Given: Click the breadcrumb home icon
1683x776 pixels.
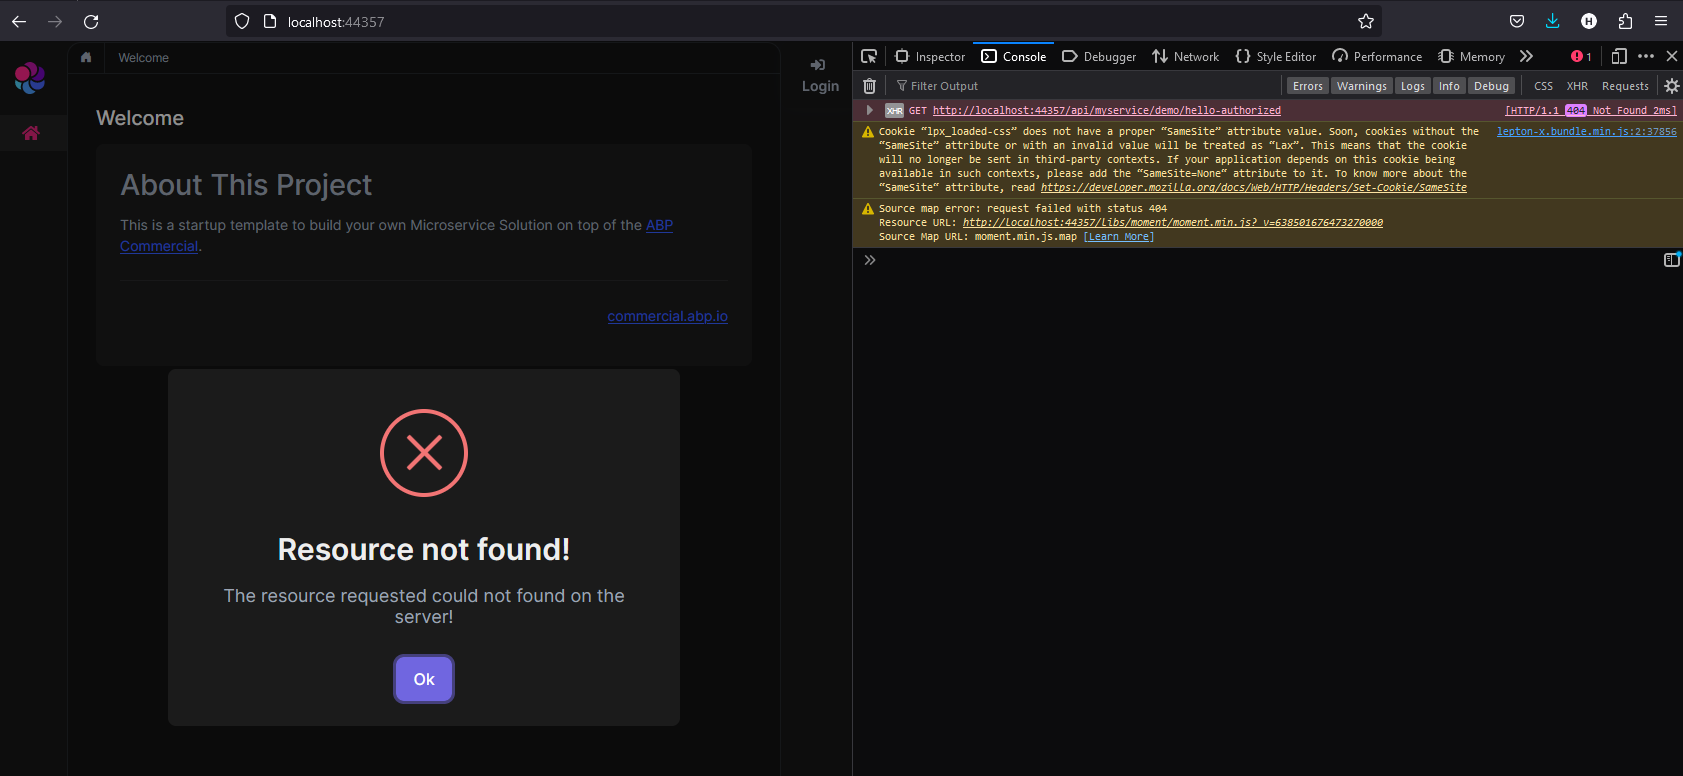Looking at the screenshot, I should click(86, 57).
